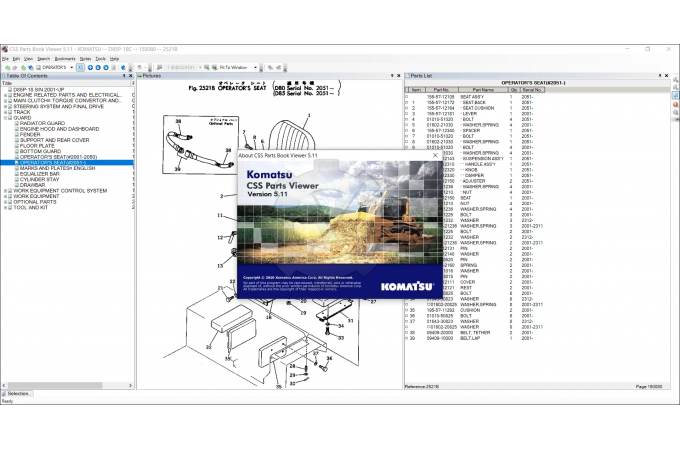This screenshot has height=450, width=680.
Task: Click the Part Name column header
Action: (x=483, y=90)
